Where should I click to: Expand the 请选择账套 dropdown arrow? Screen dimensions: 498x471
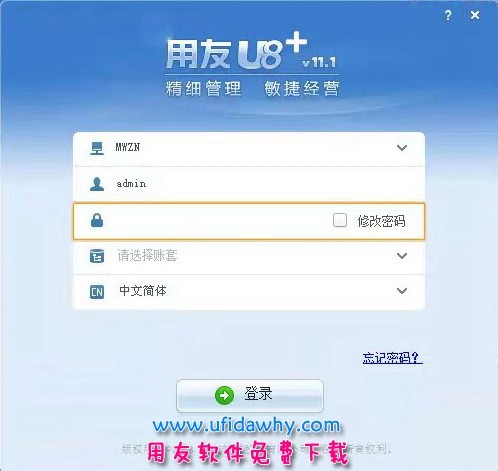click(x=402, y=256)
